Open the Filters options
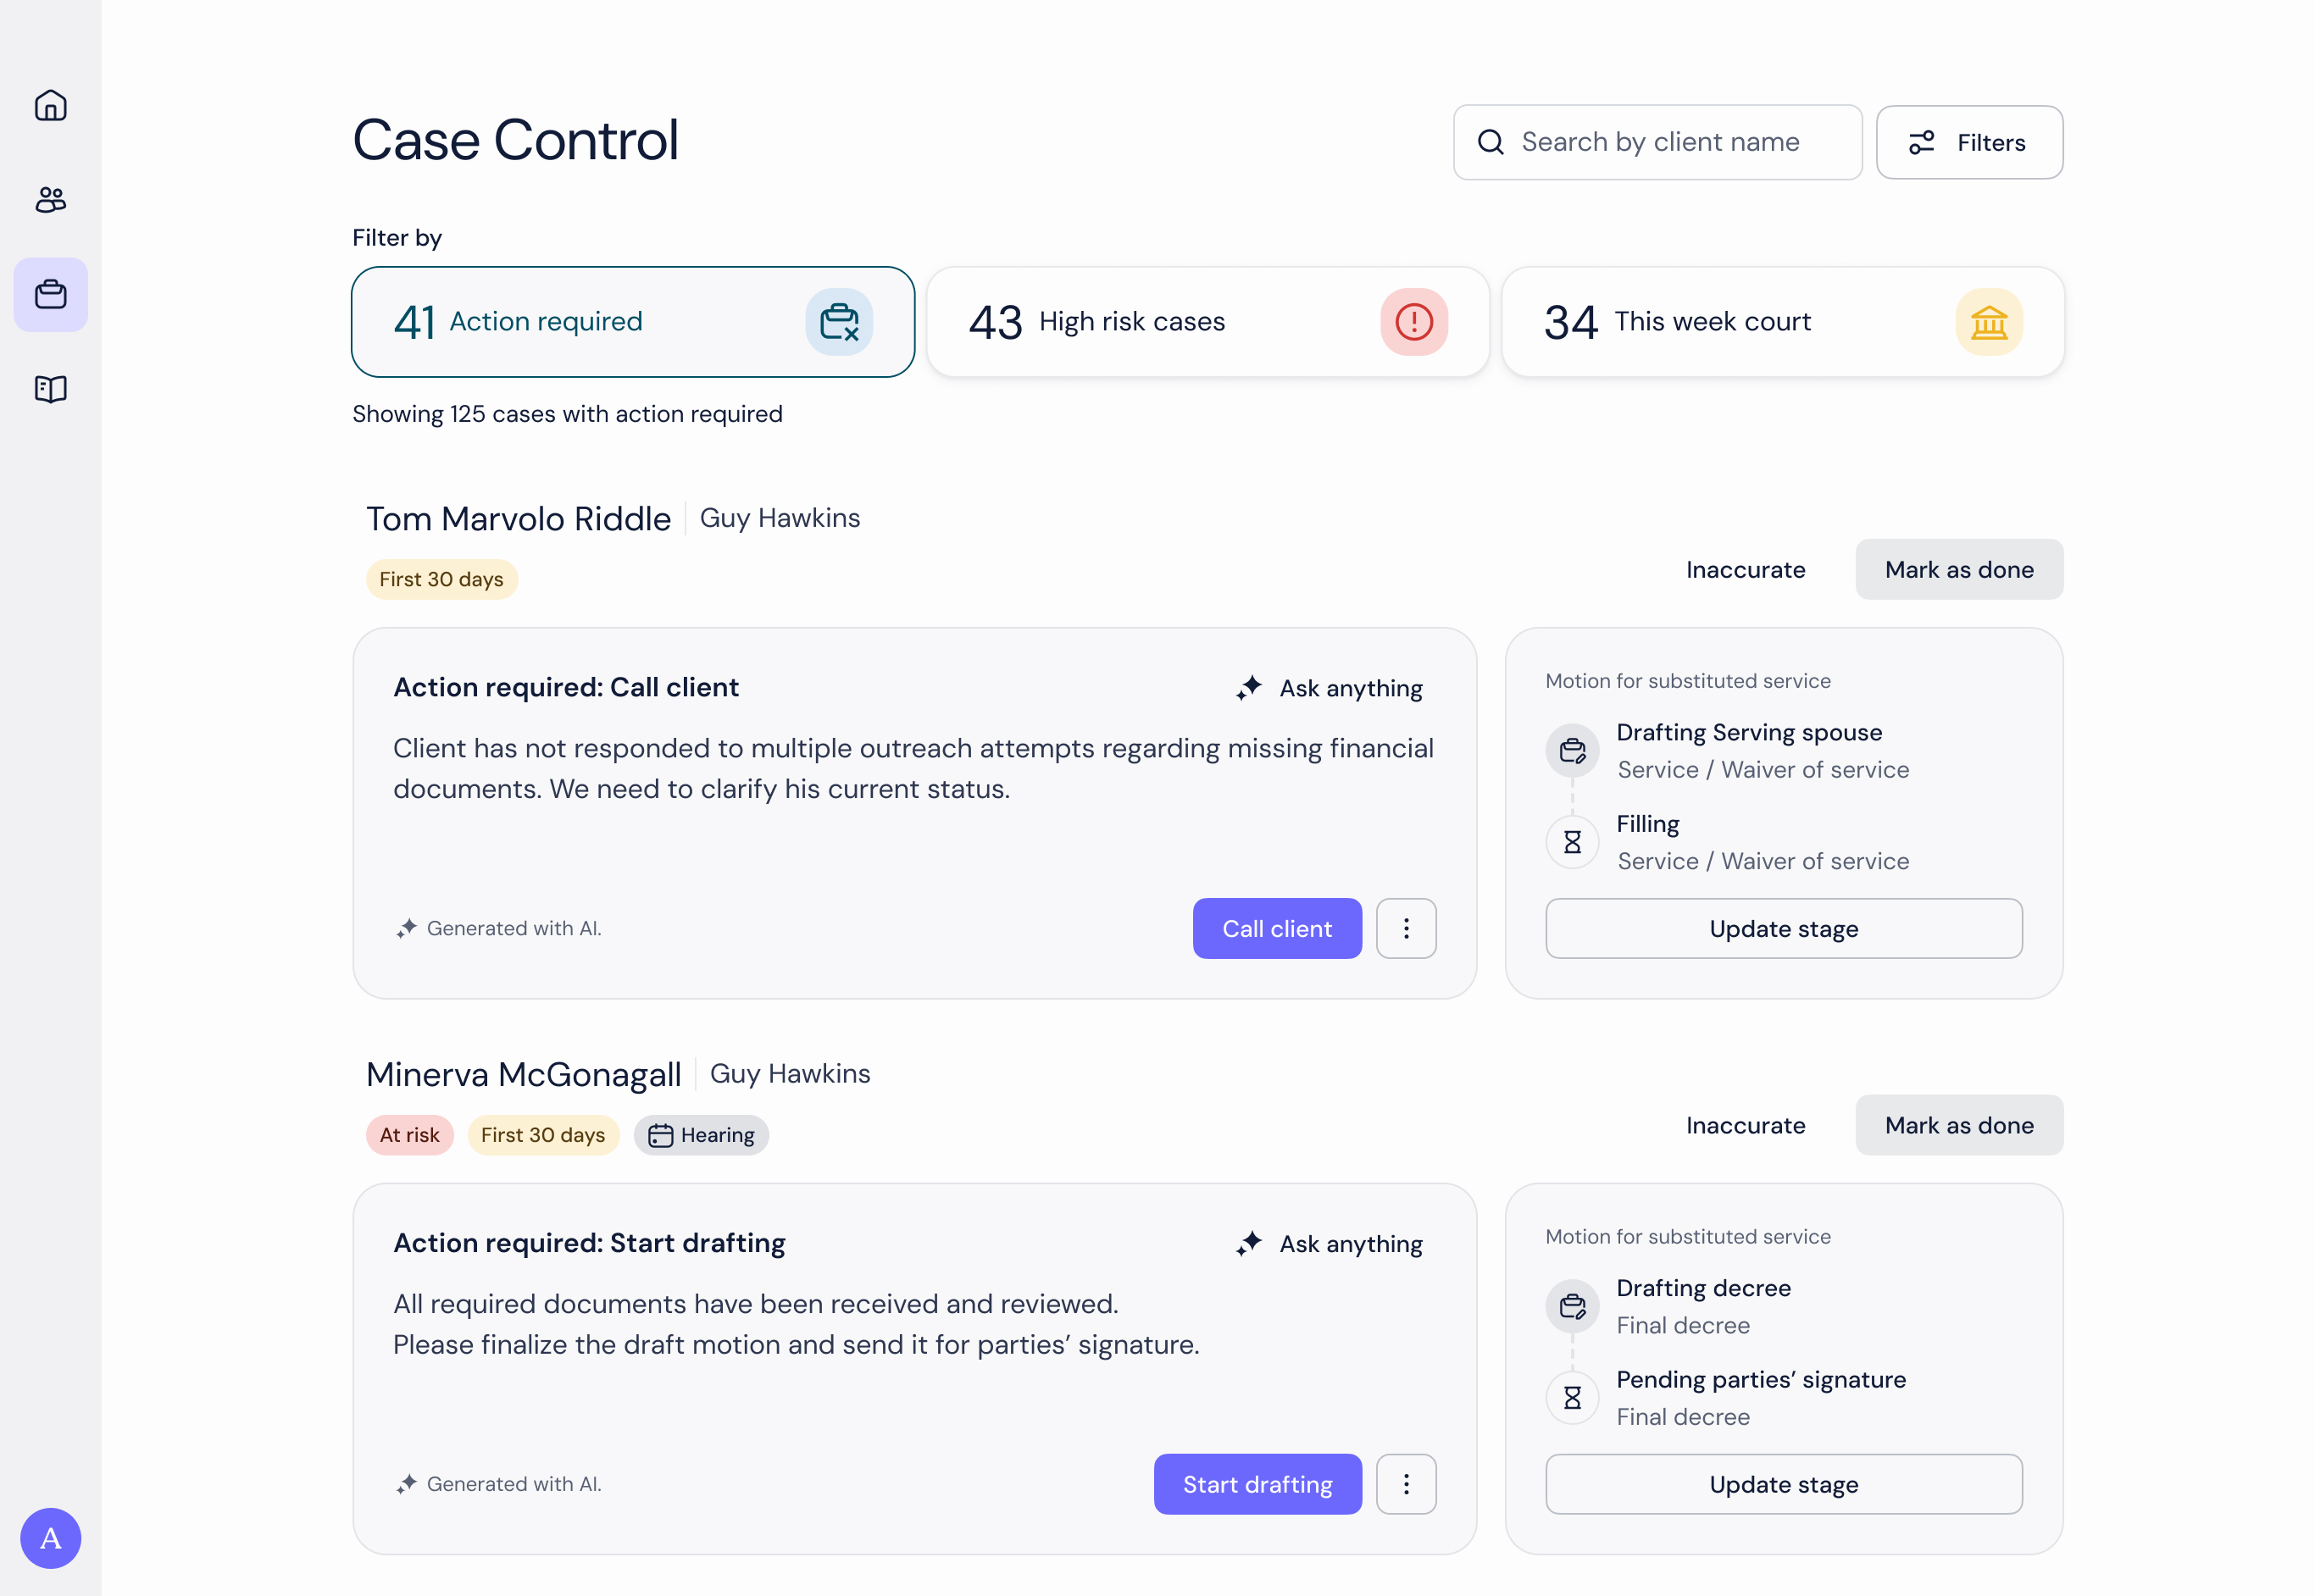 (x=1969, y=142)
